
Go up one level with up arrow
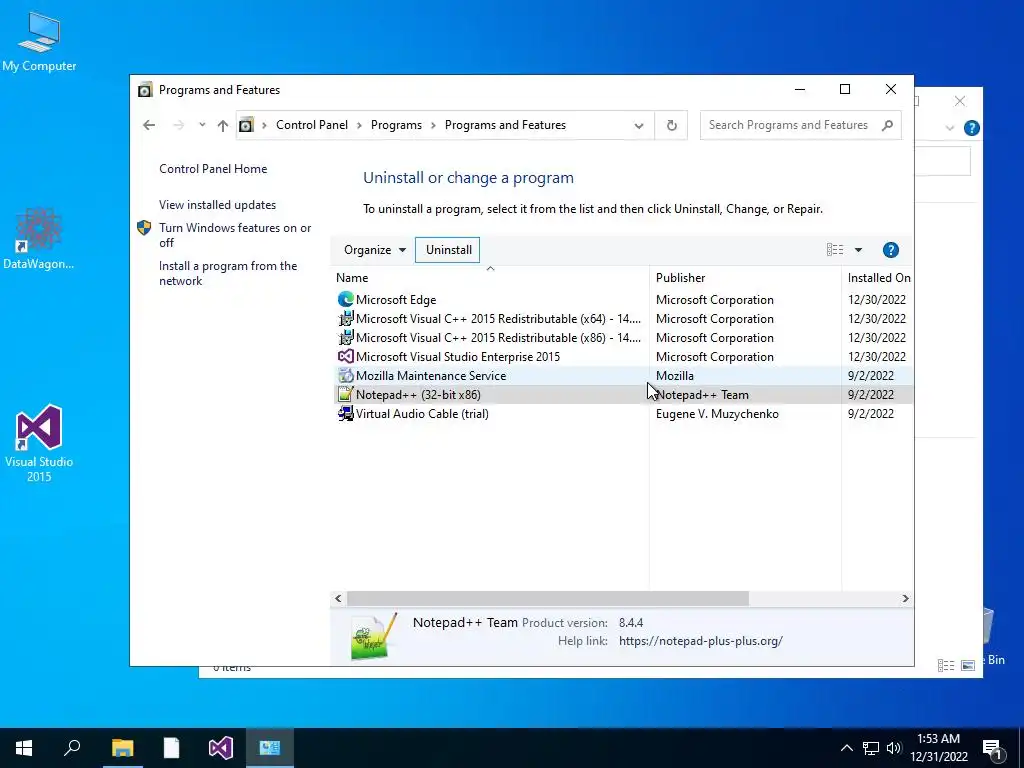click(x=223, y=125)
